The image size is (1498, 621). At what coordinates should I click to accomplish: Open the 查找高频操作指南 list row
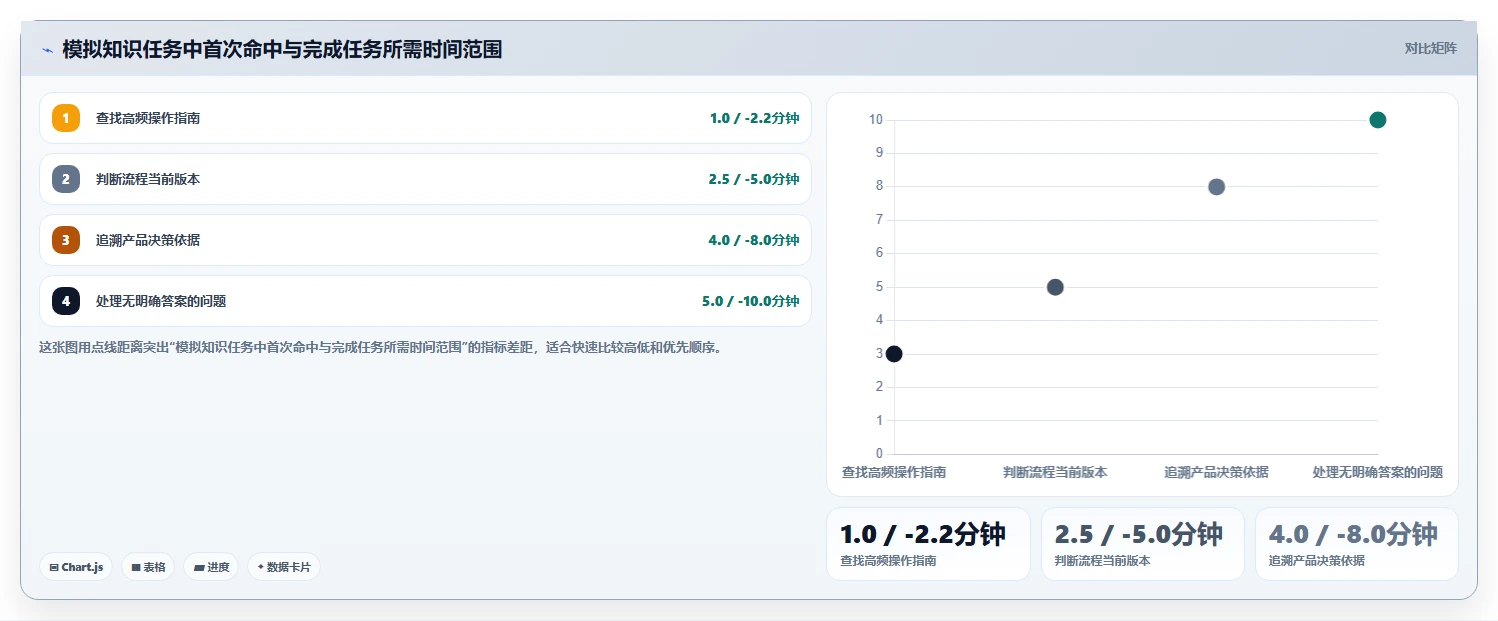(x=425, y=118)
